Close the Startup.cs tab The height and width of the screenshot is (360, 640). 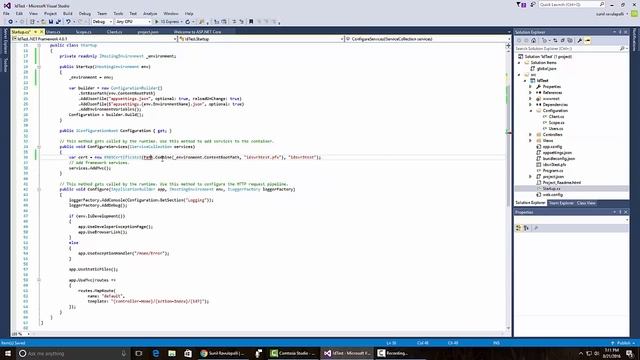(x=41, y=32)
